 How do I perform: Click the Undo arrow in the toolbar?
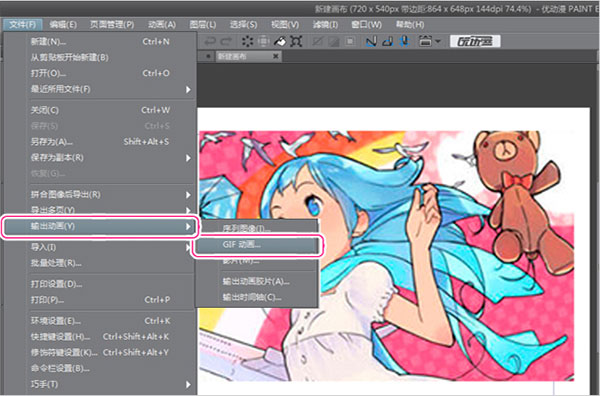210,41
